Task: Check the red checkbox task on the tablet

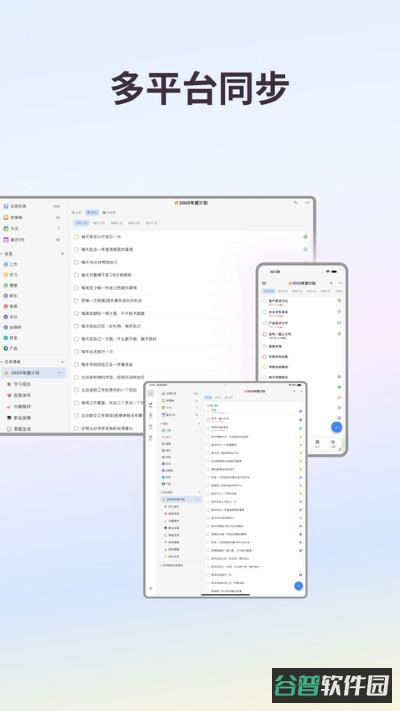Action: (x=209, y=420)
